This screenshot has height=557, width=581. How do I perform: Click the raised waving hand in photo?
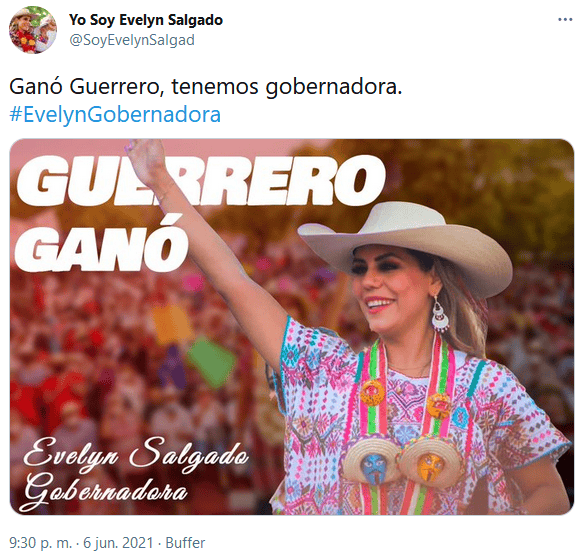pos(145,161)
